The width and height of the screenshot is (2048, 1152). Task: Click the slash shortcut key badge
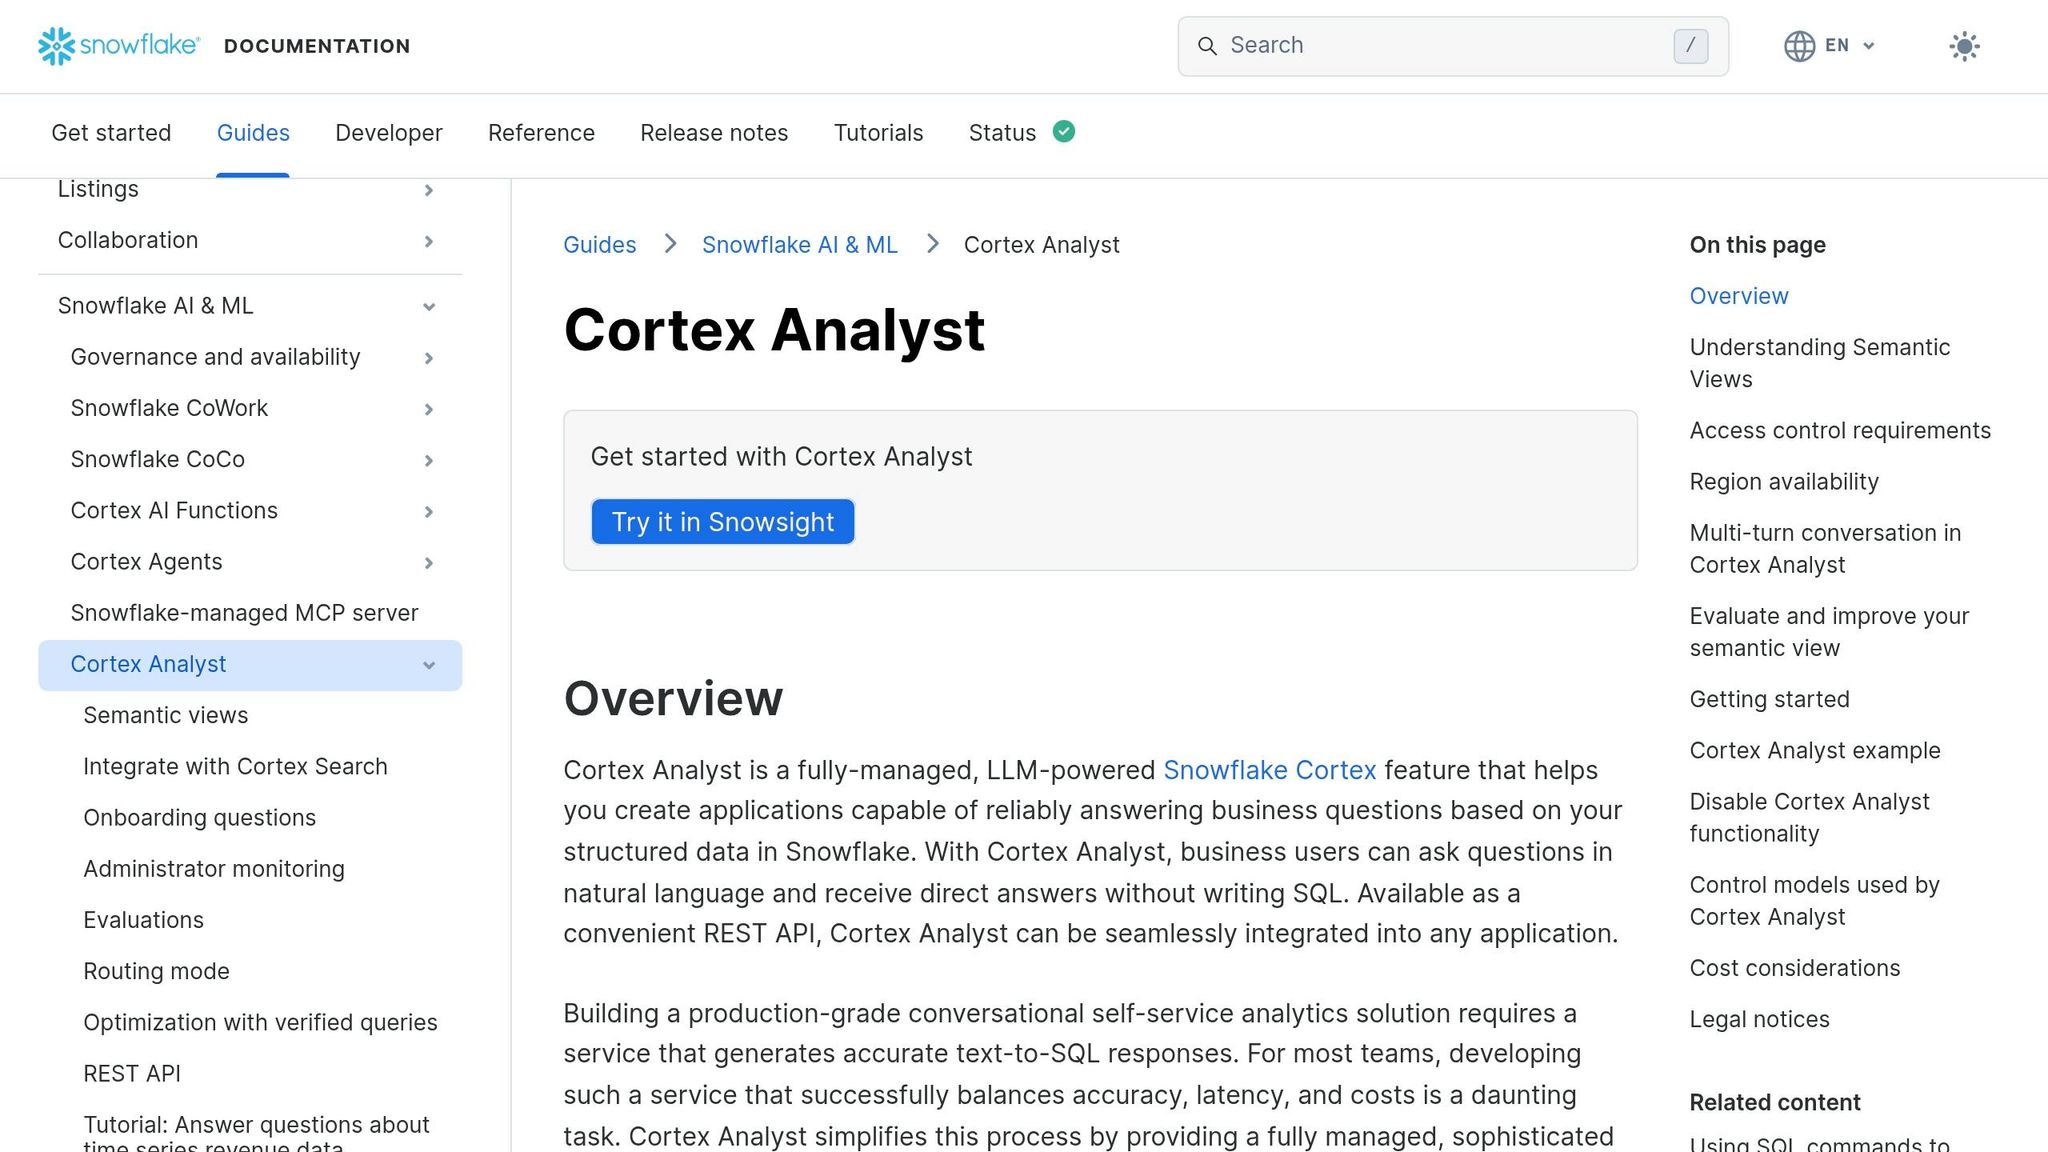point(1690,46)
